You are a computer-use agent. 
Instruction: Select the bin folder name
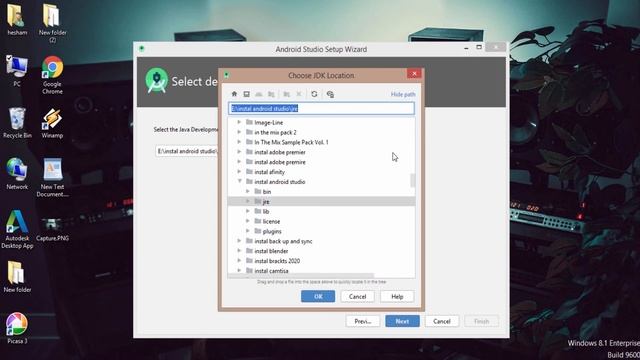267,191
